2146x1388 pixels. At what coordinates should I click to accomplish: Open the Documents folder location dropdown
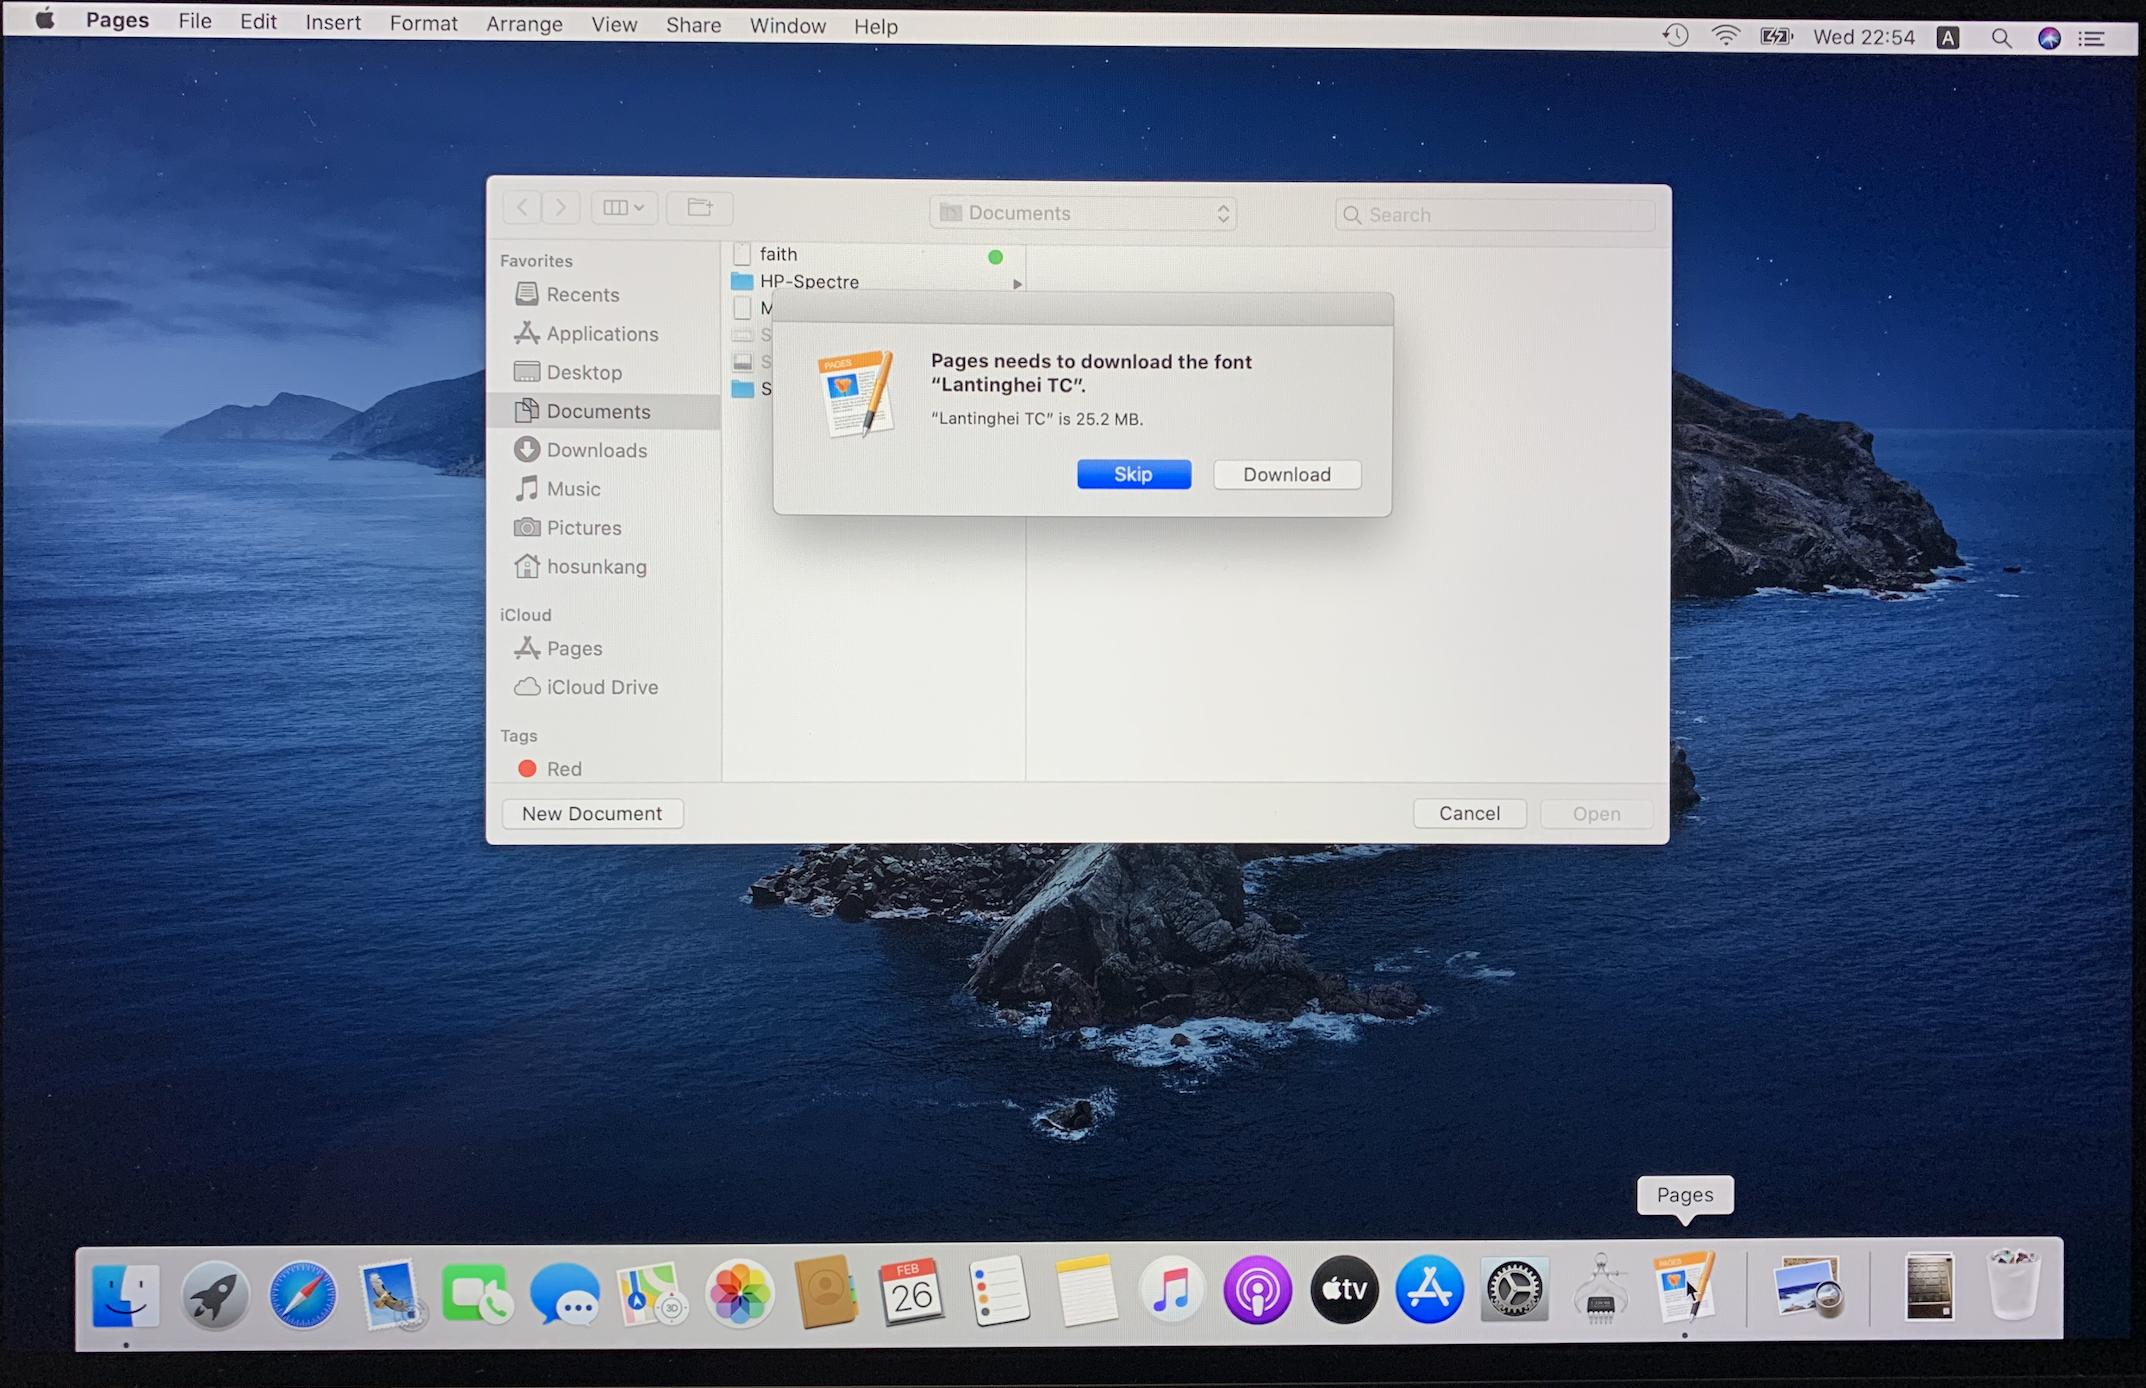pos(1083,213)
